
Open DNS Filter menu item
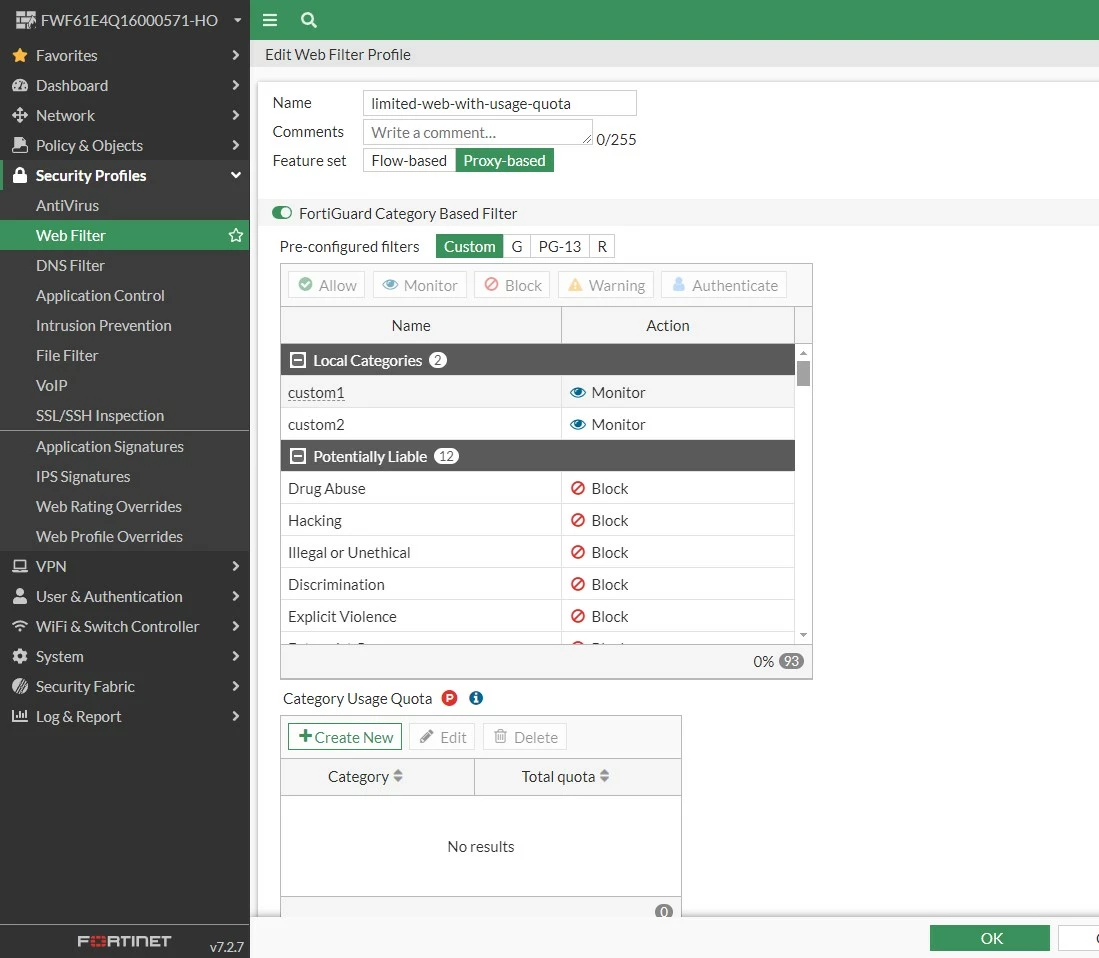[x=70, y=266]
